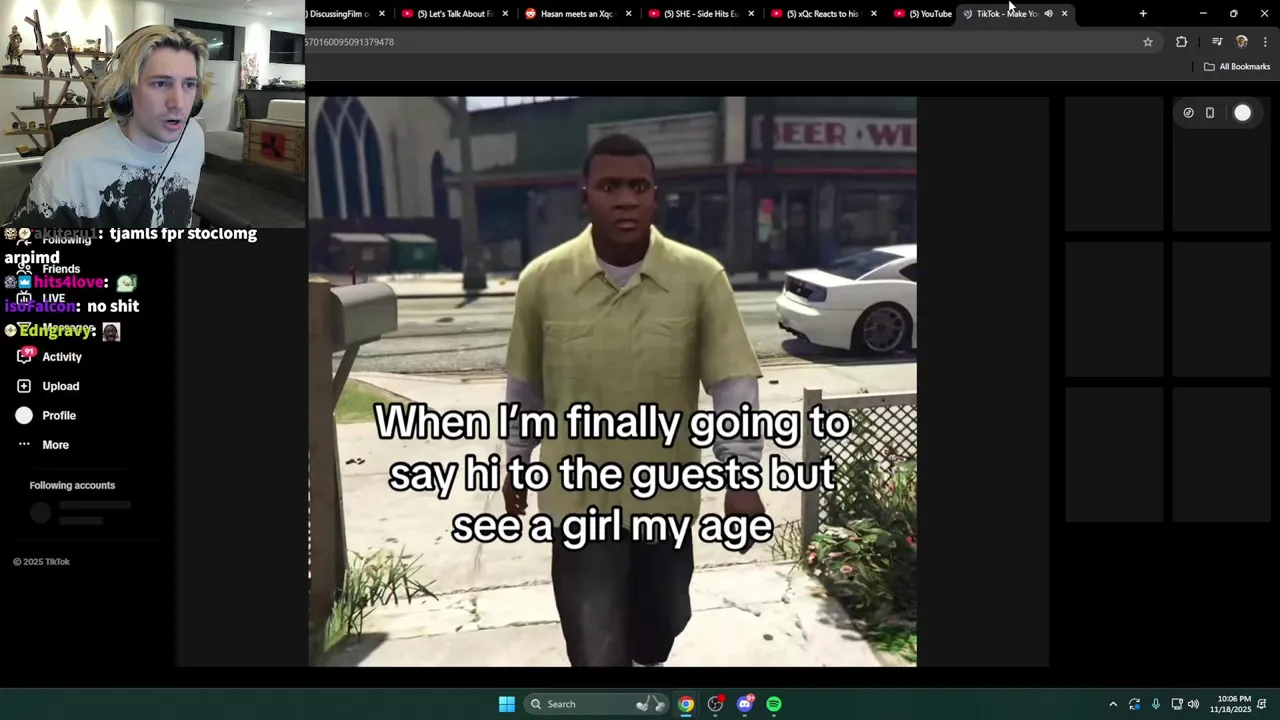The height and width of the screenshot is (720, 1280).
Task: Open the Windows Start menu
Action: (x=507, y=704)
